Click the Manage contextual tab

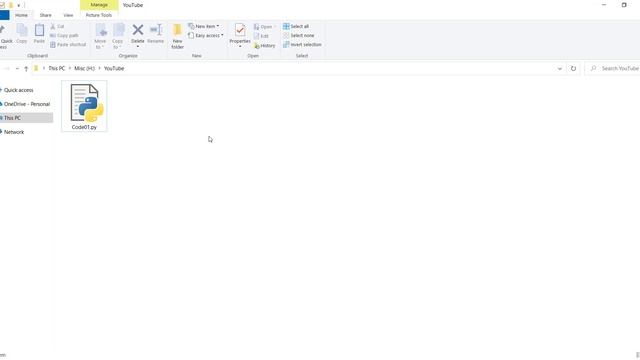[x=99, y=5]
